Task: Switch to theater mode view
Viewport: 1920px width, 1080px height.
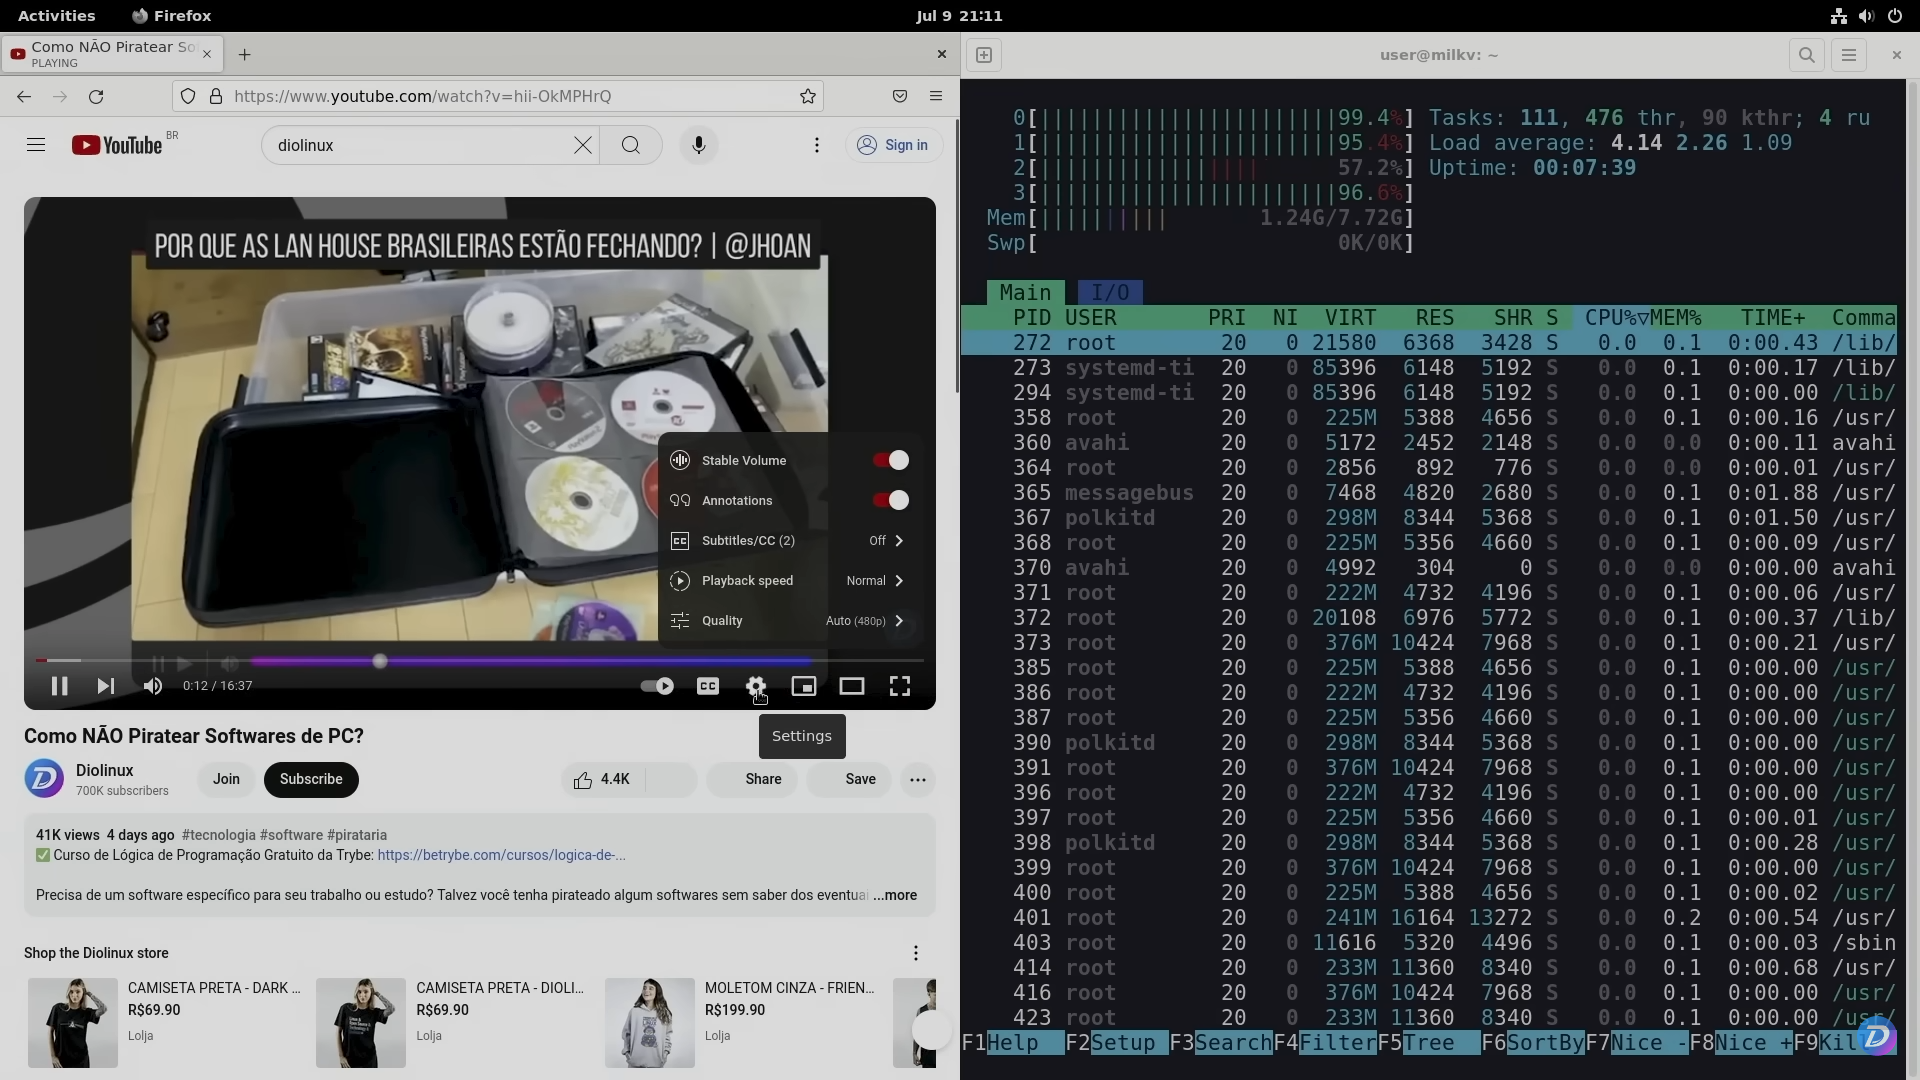Action: tap(851, 686)
